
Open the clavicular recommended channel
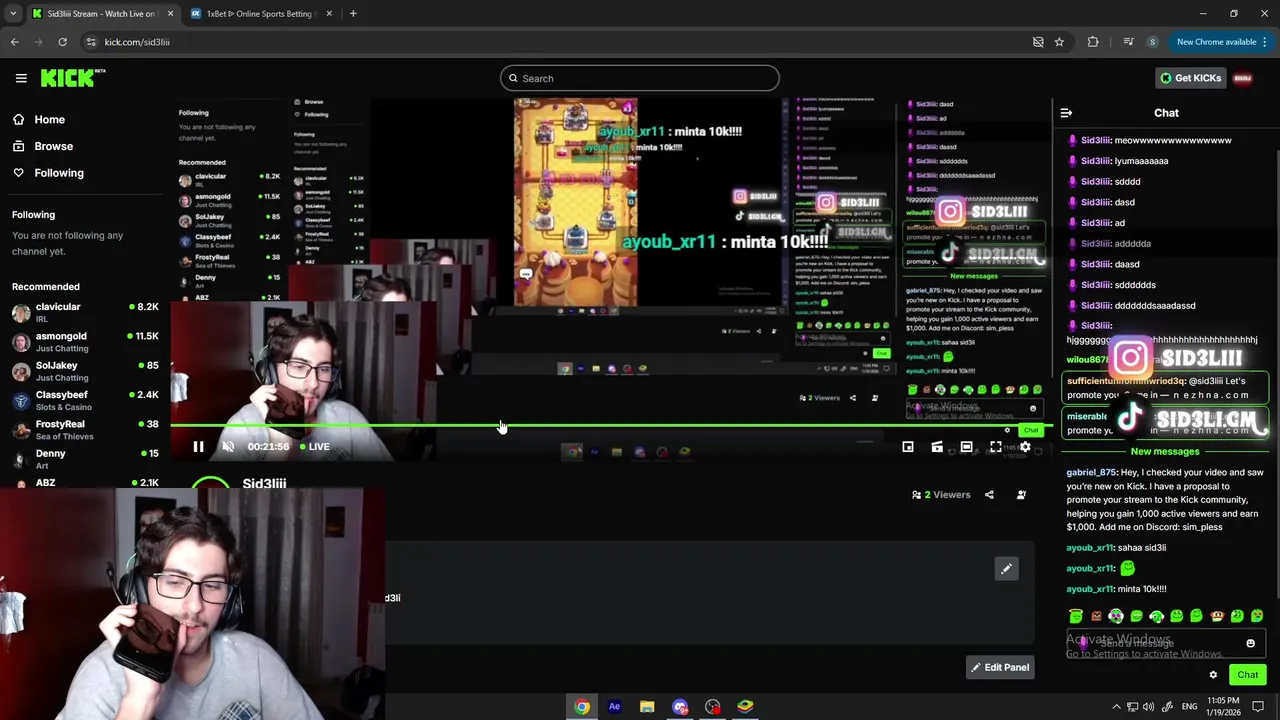click(x=84, y=312)
